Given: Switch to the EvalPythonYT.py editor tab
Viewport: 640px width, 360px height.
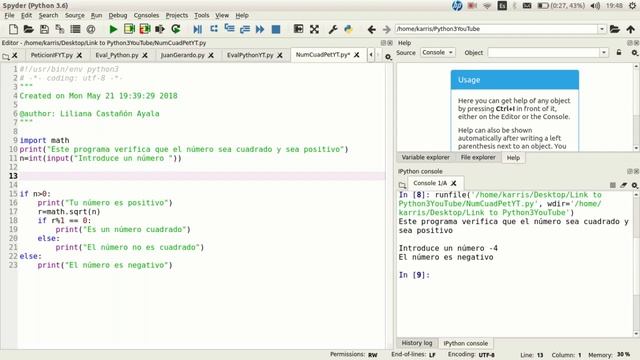Looking at the screenshot, I should 250,55.
